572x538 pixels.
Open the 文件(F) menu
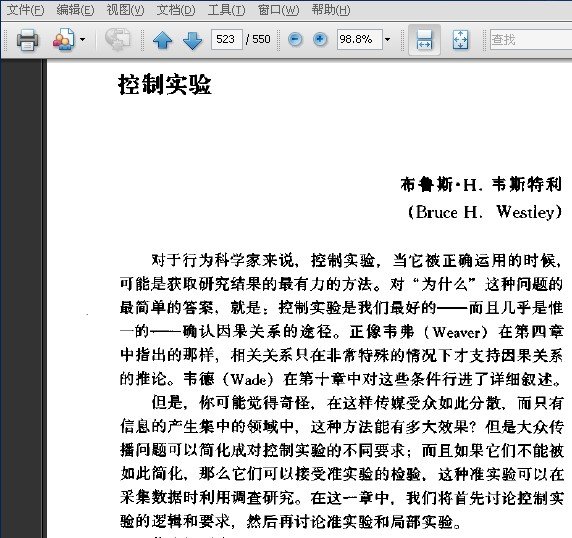pyautogui.click(x=26, y=9)
